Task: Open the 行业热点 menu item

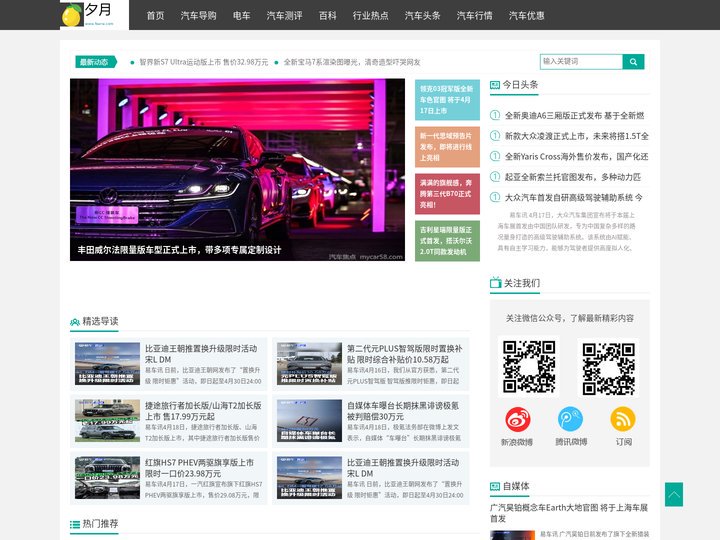Action: (x=371, y=16)
